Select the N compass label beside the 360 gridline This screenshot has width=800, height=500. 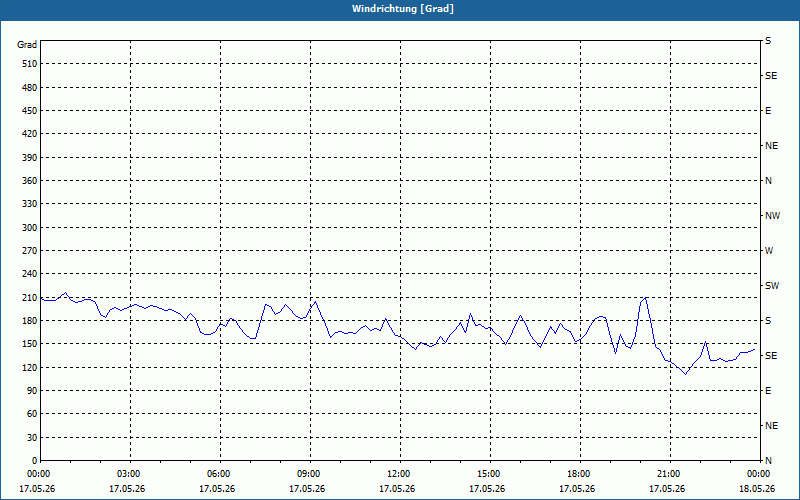768,181
